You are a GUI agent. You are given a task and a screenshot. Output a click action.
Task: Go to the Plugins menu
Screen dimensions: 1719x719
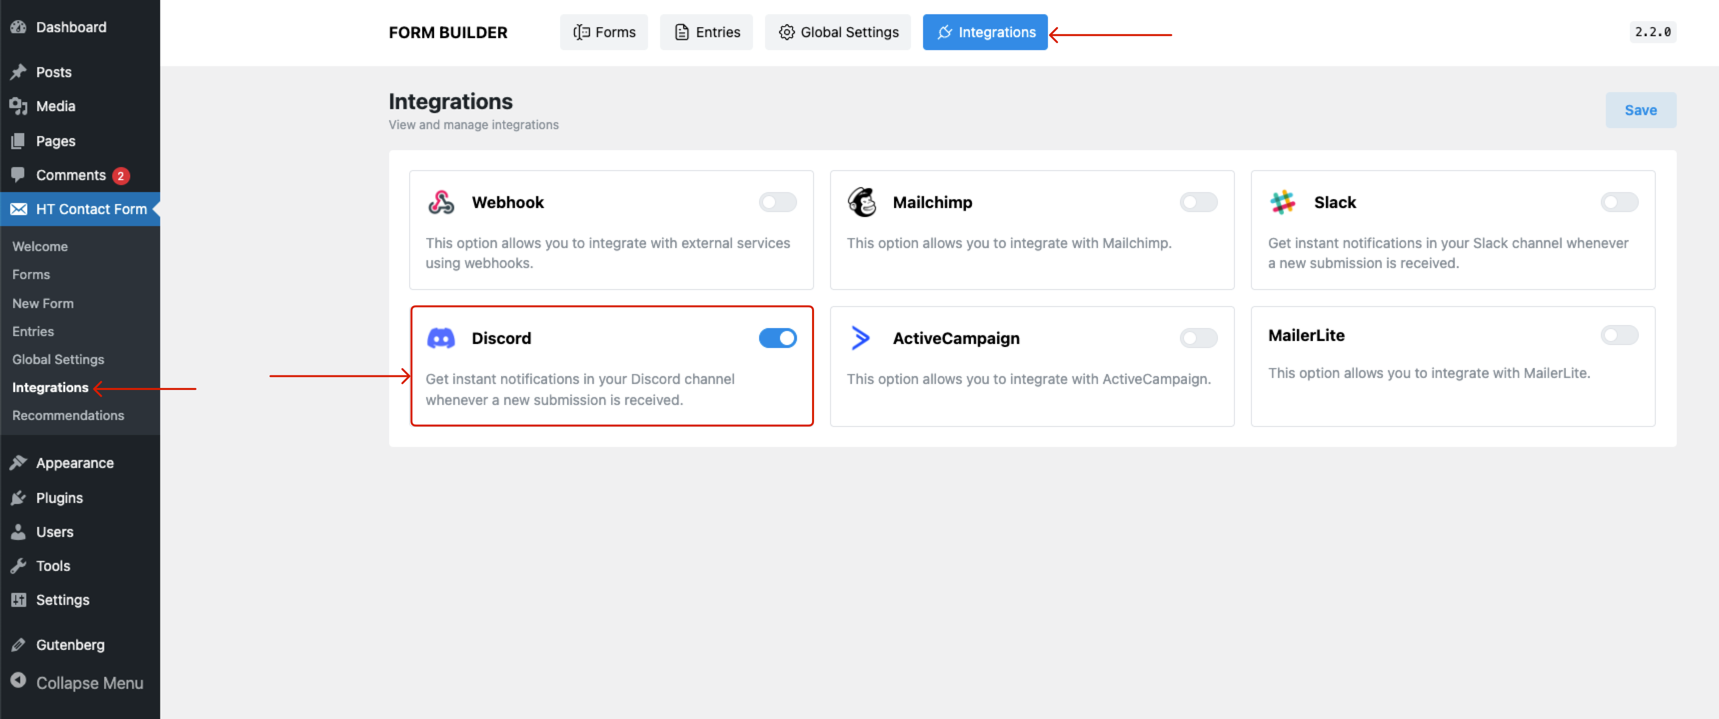pyautogui.click(x=60, y=498)
